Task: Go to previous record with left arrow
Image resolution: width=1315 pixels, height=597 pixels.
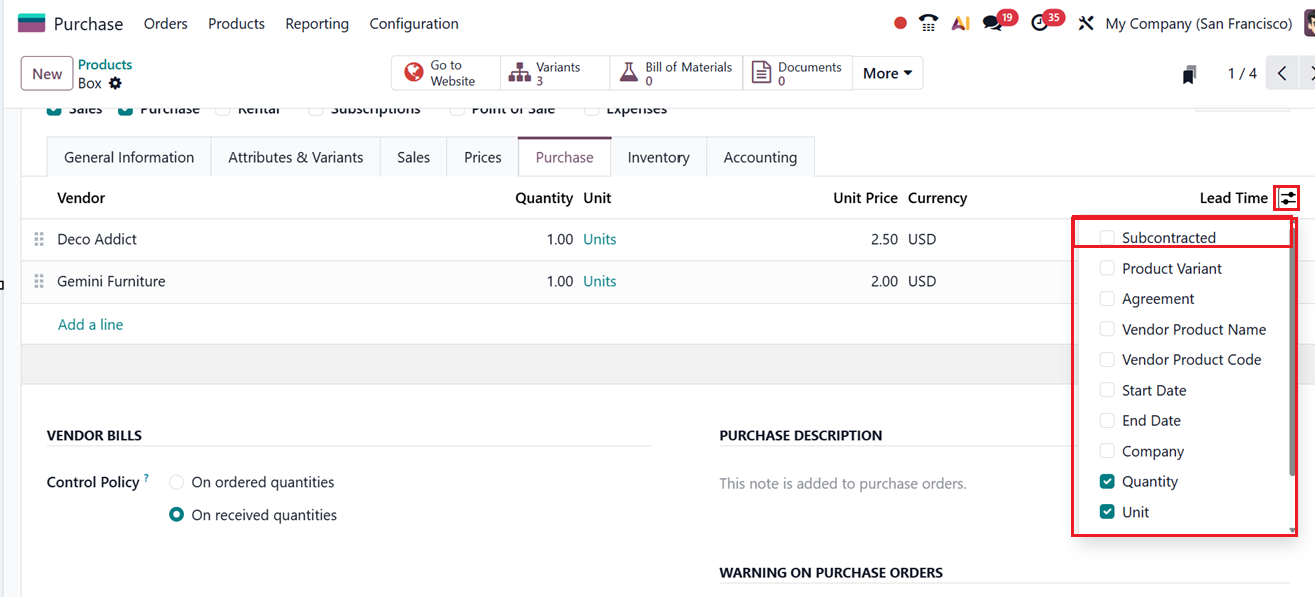Action: (x=1281, y=73)
